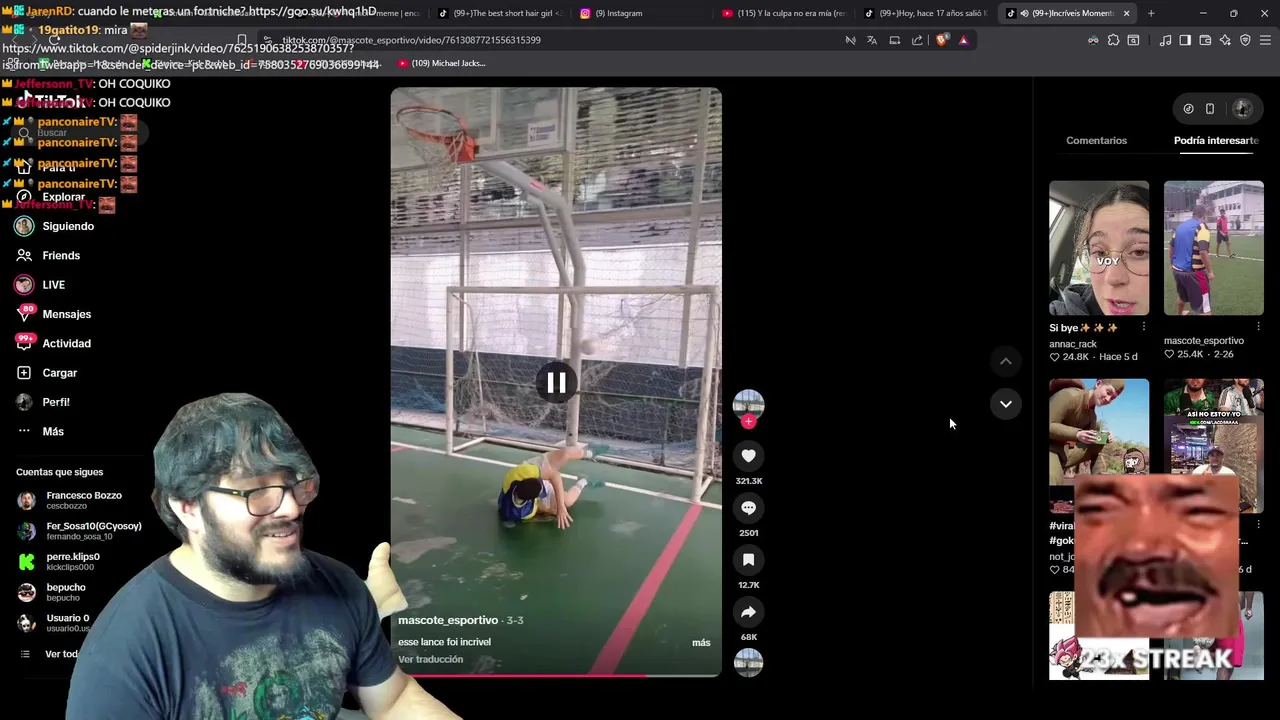Click 'Ver traducción' under the caption
1280x720 pixels.
[x=430, y=659]
